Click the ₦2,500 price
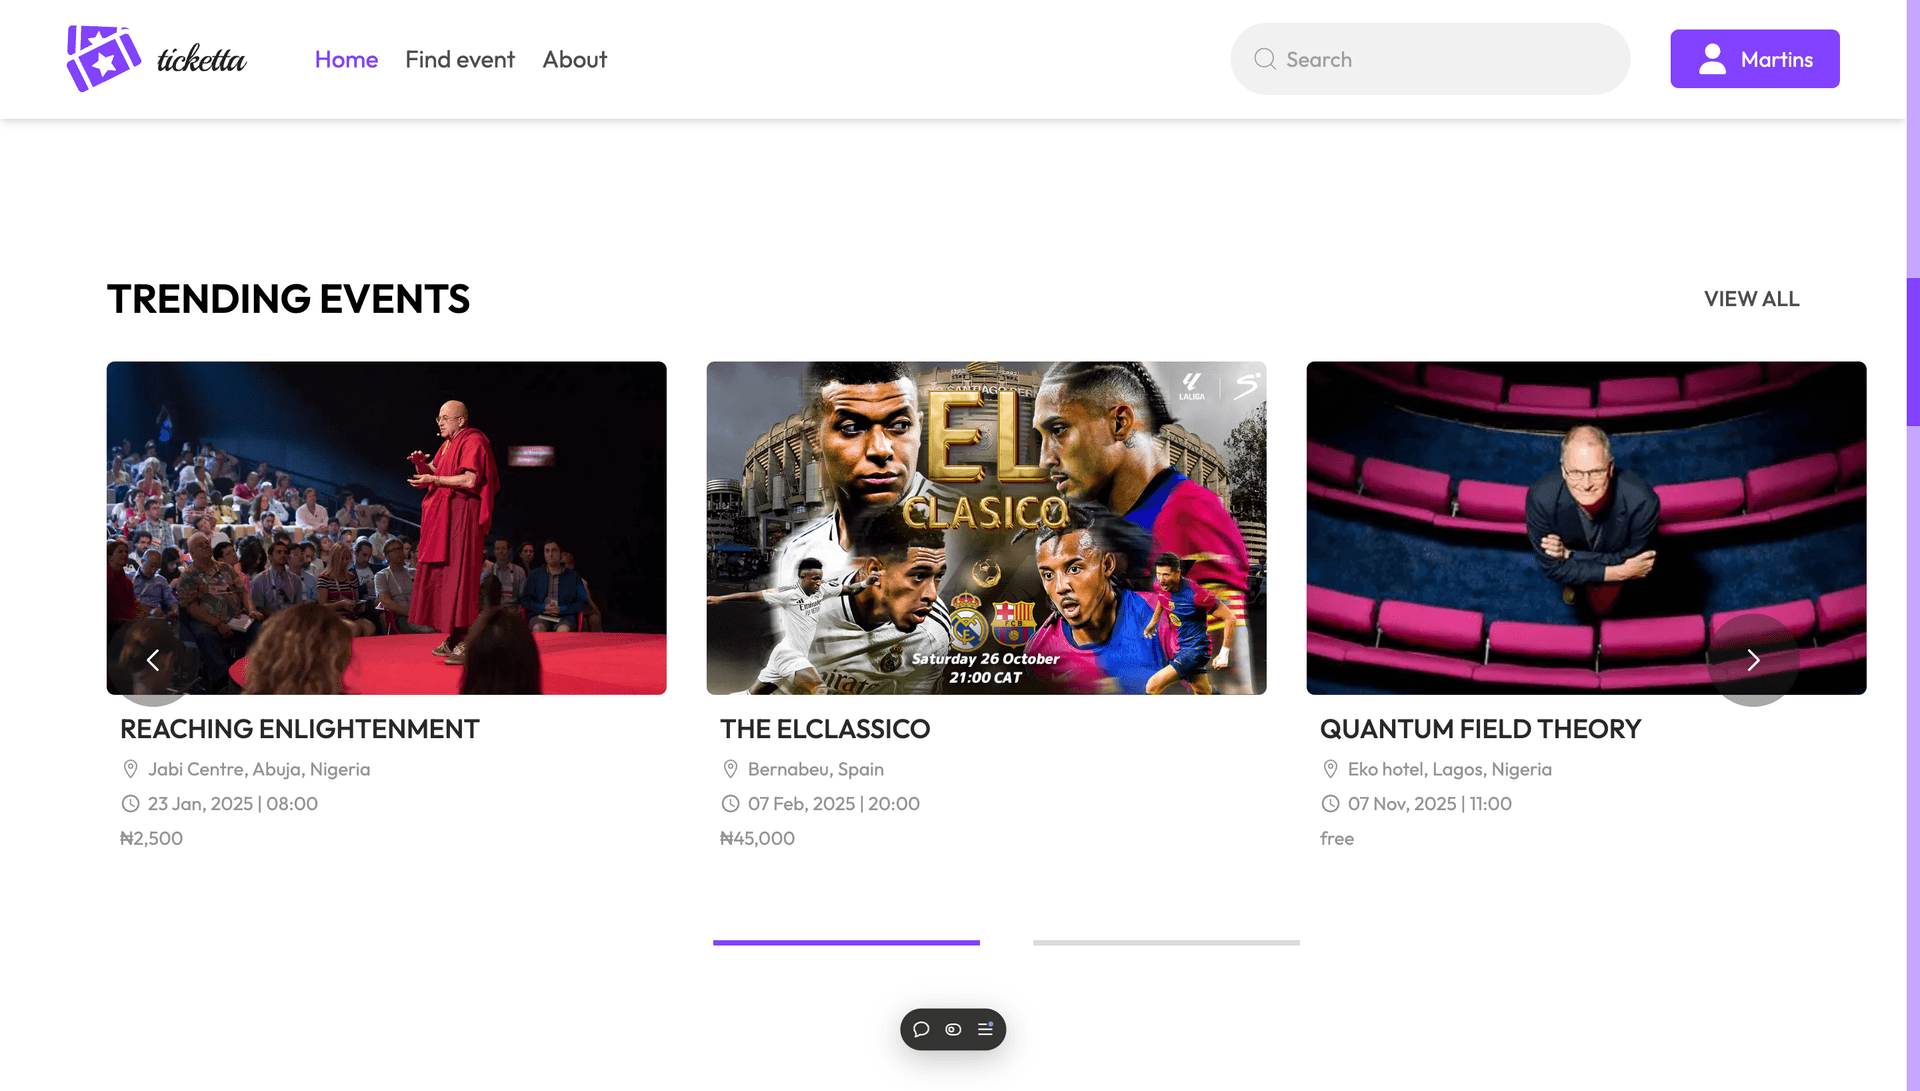Viewport: 1920px width, 1091px height. pyautogui.click(x=151, y=838)
